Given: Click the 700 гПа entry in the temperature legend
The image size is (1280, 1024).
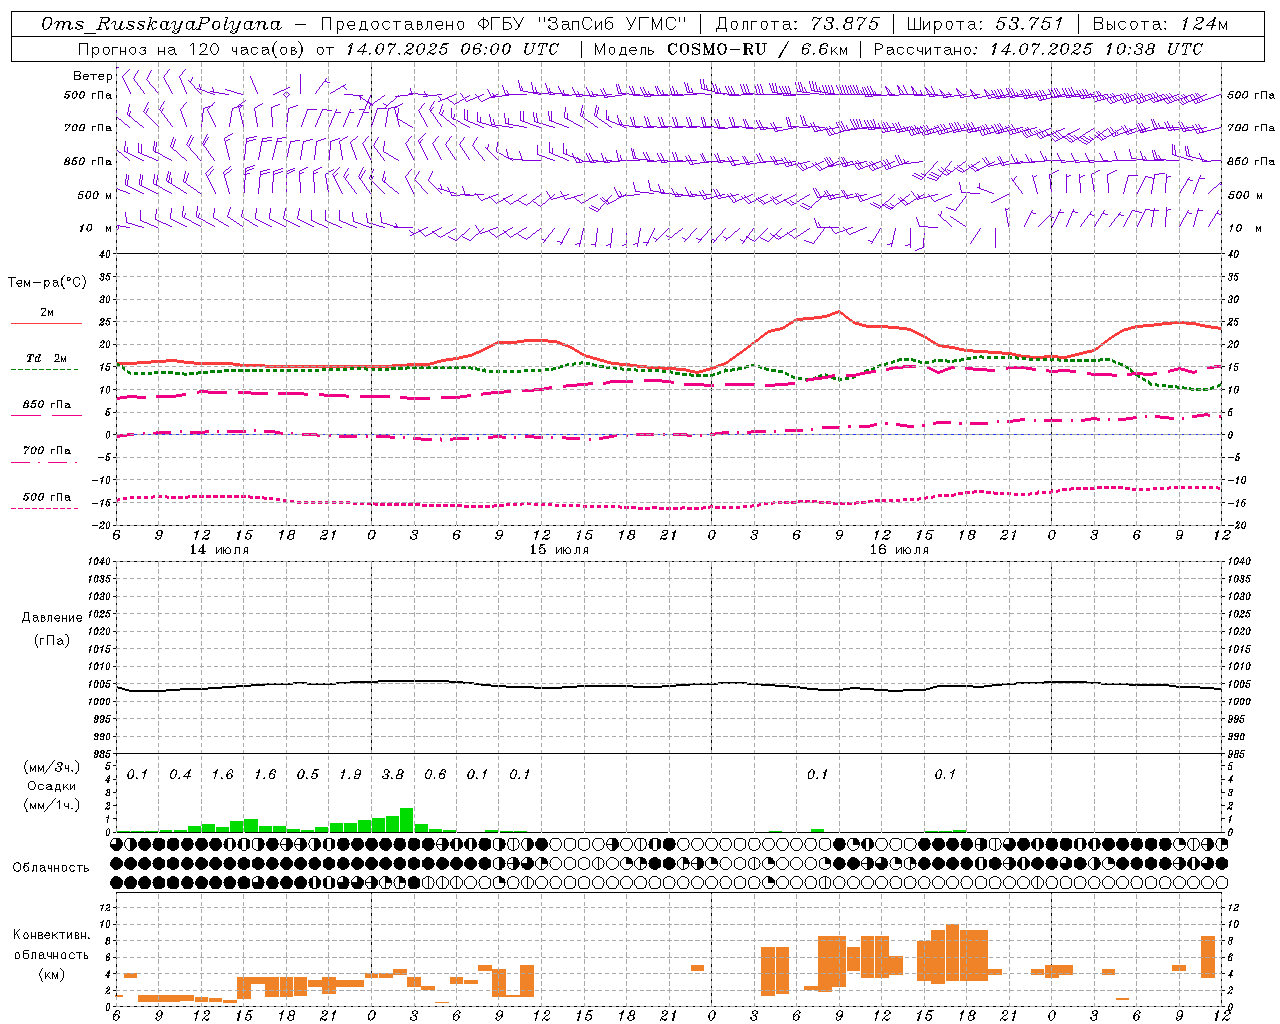Looking at the screenshot, I should pyautogui.click(x=47, y=450).
